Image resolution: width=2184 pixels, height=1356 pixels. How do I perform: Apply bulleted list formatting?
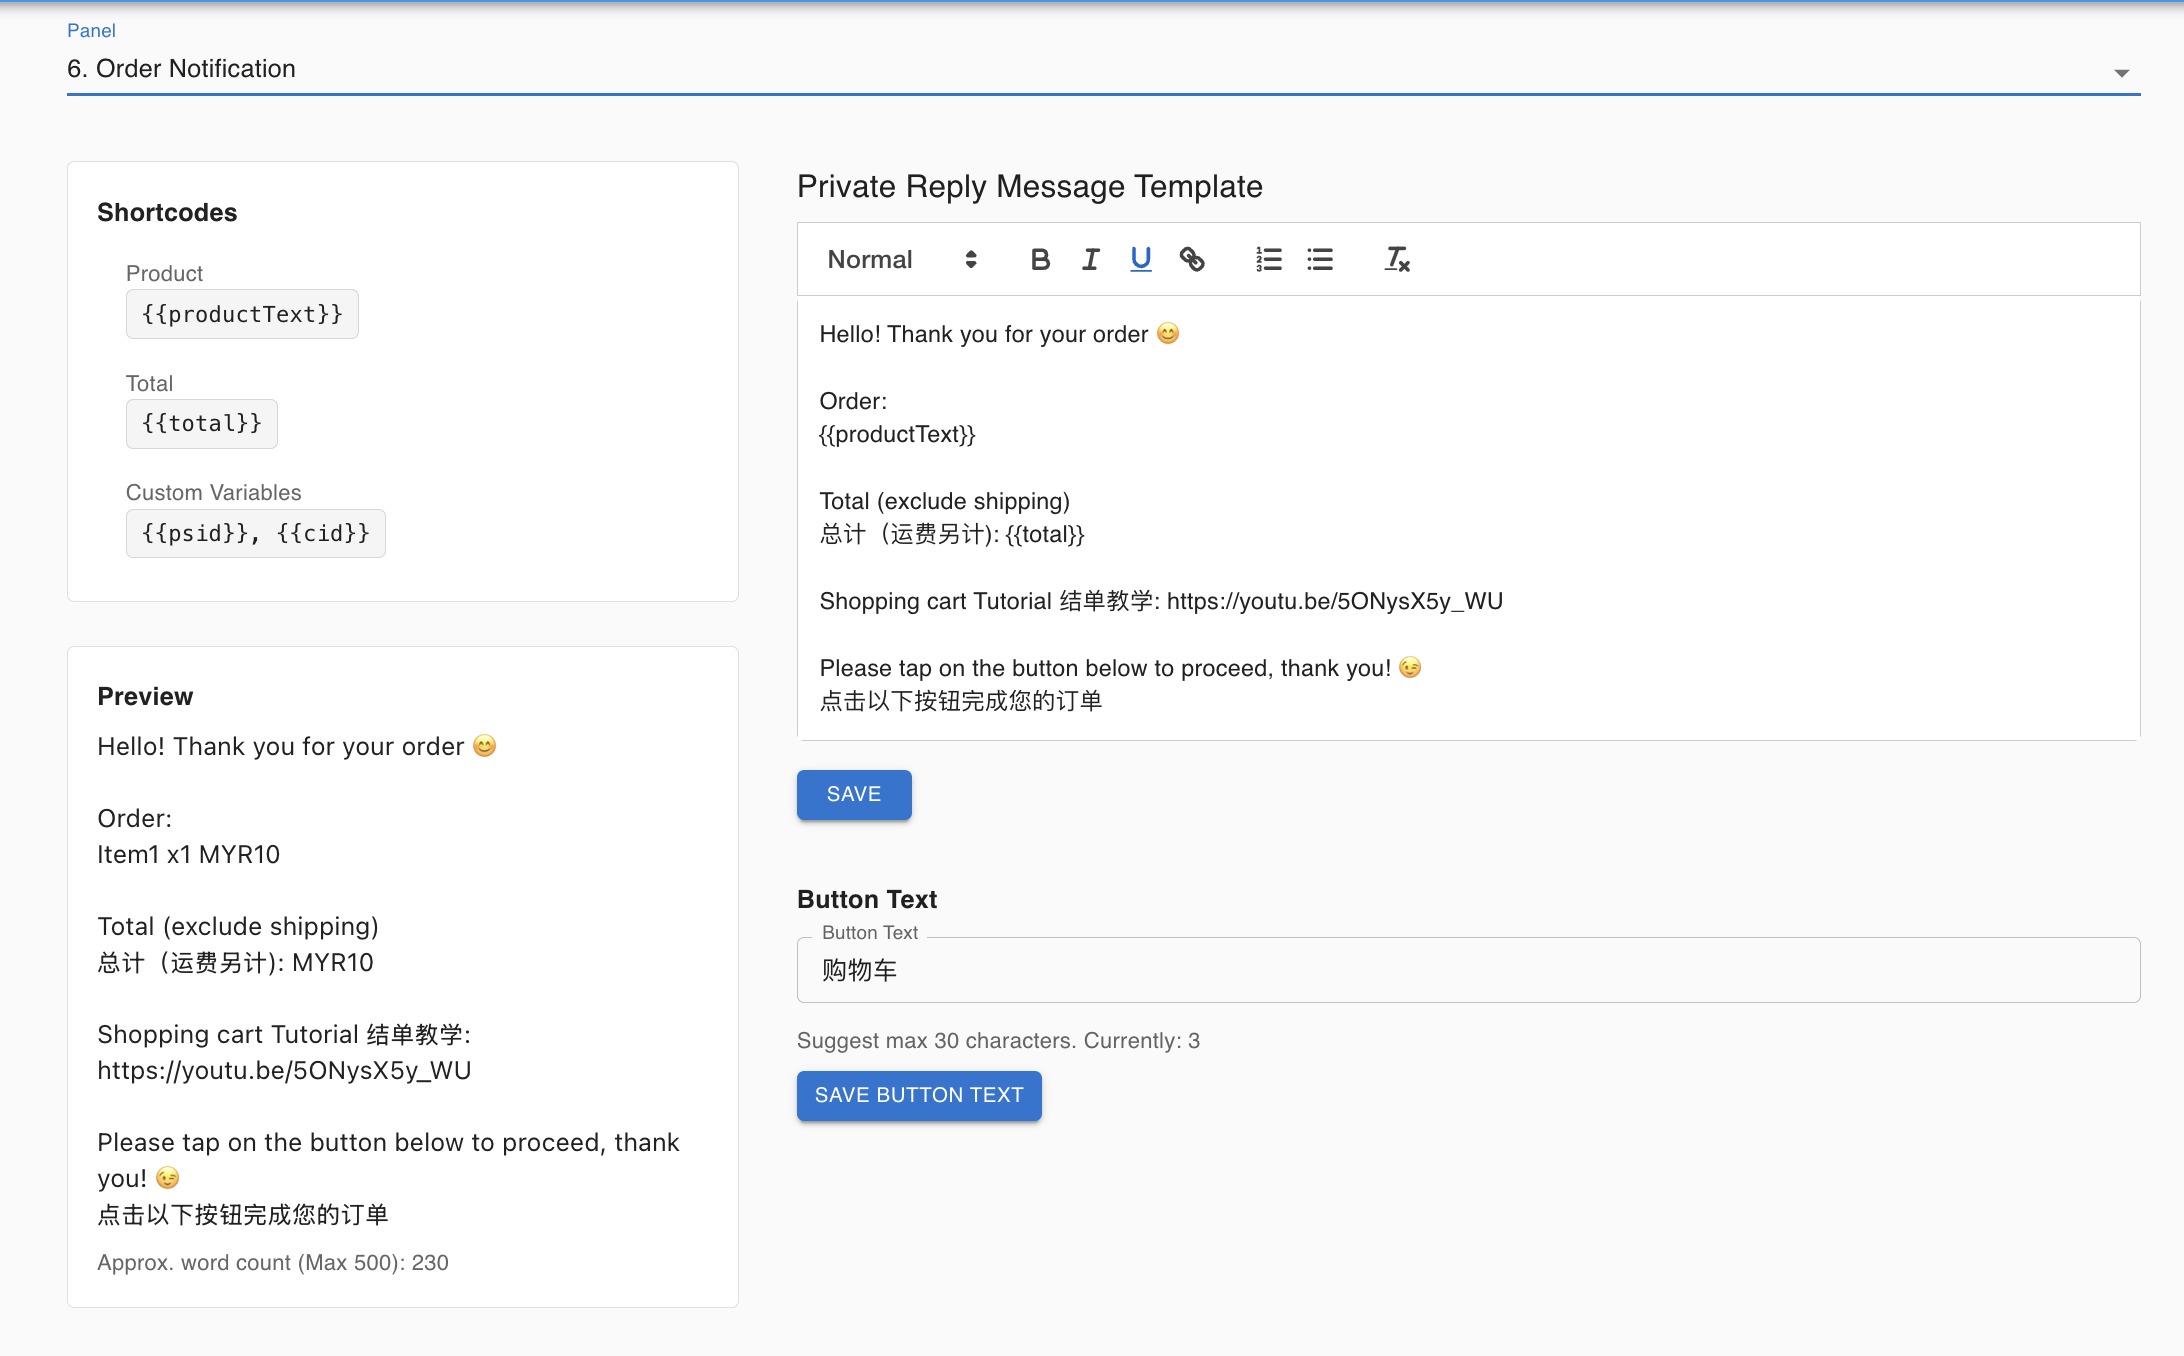tap(1320, 260)
